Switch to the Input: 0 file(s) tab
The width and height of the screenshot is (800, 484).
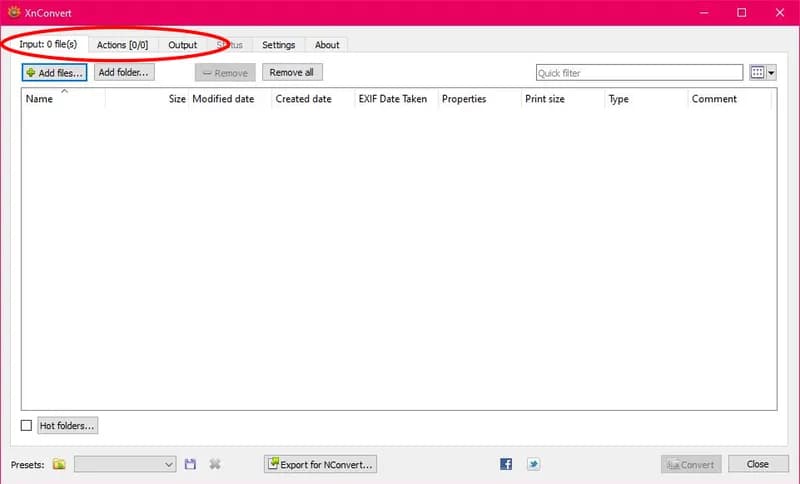(48, 44)
